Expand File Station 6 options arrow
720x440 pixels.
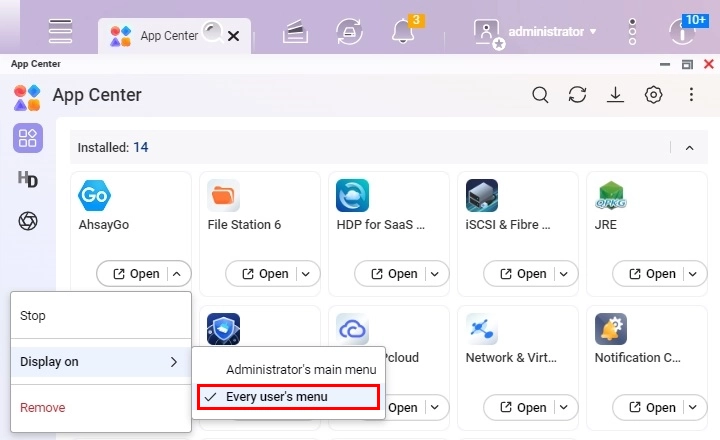306,274
